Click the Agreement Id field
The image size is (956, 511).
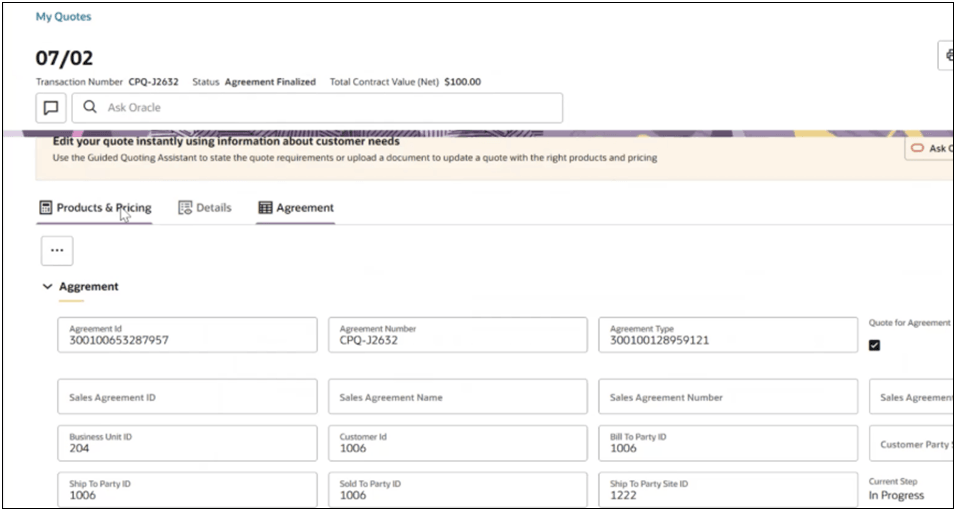[187, 335]
